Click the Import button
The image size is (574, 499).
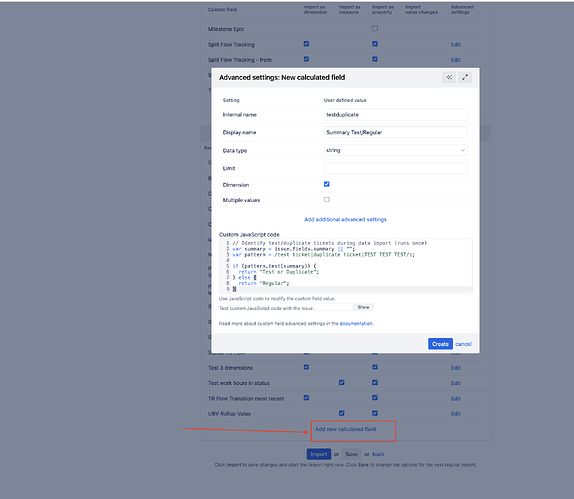click(x=318, y=454)
